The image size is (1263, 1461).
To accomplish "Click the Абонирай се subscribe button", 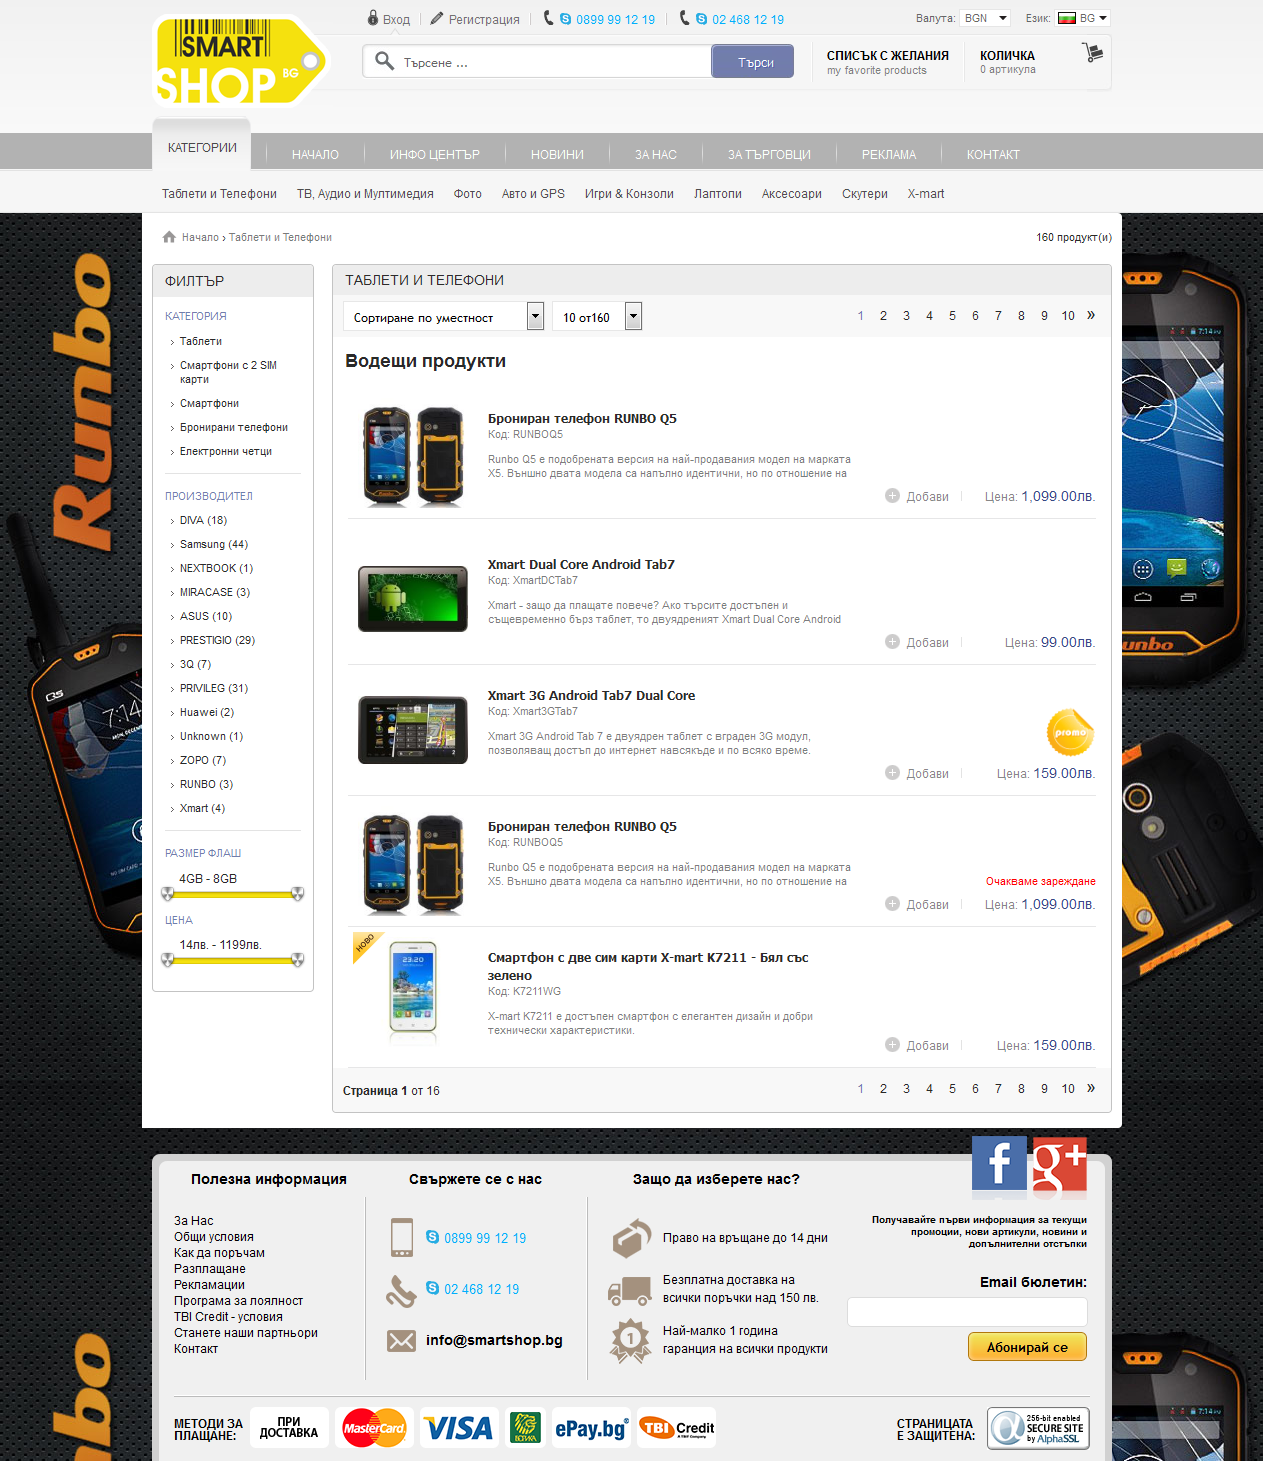I will click(x=1027, y=1347).
